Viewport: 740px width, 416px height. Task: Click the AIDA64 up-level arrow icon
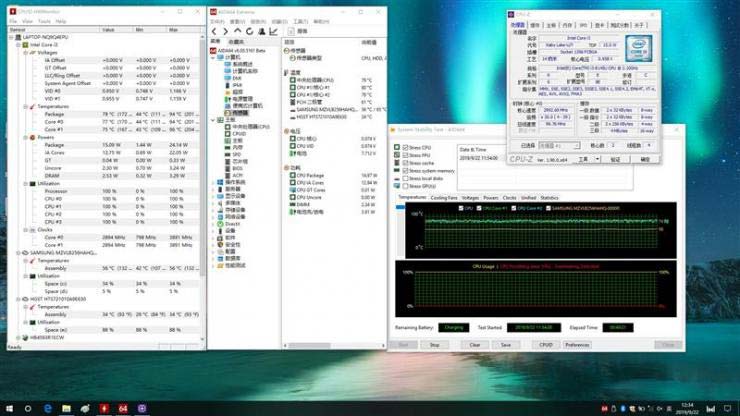pyautogui.click(x=237, y=32)
